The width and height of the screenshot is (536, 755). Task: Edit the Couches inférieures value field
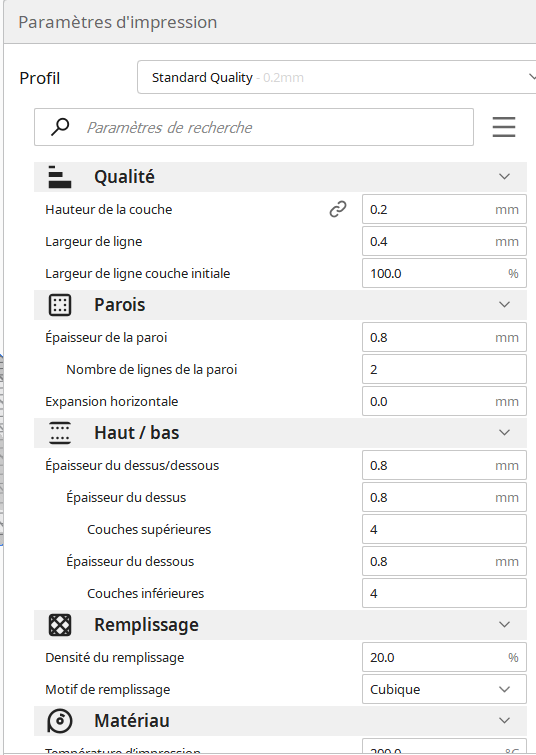point(444,593)
